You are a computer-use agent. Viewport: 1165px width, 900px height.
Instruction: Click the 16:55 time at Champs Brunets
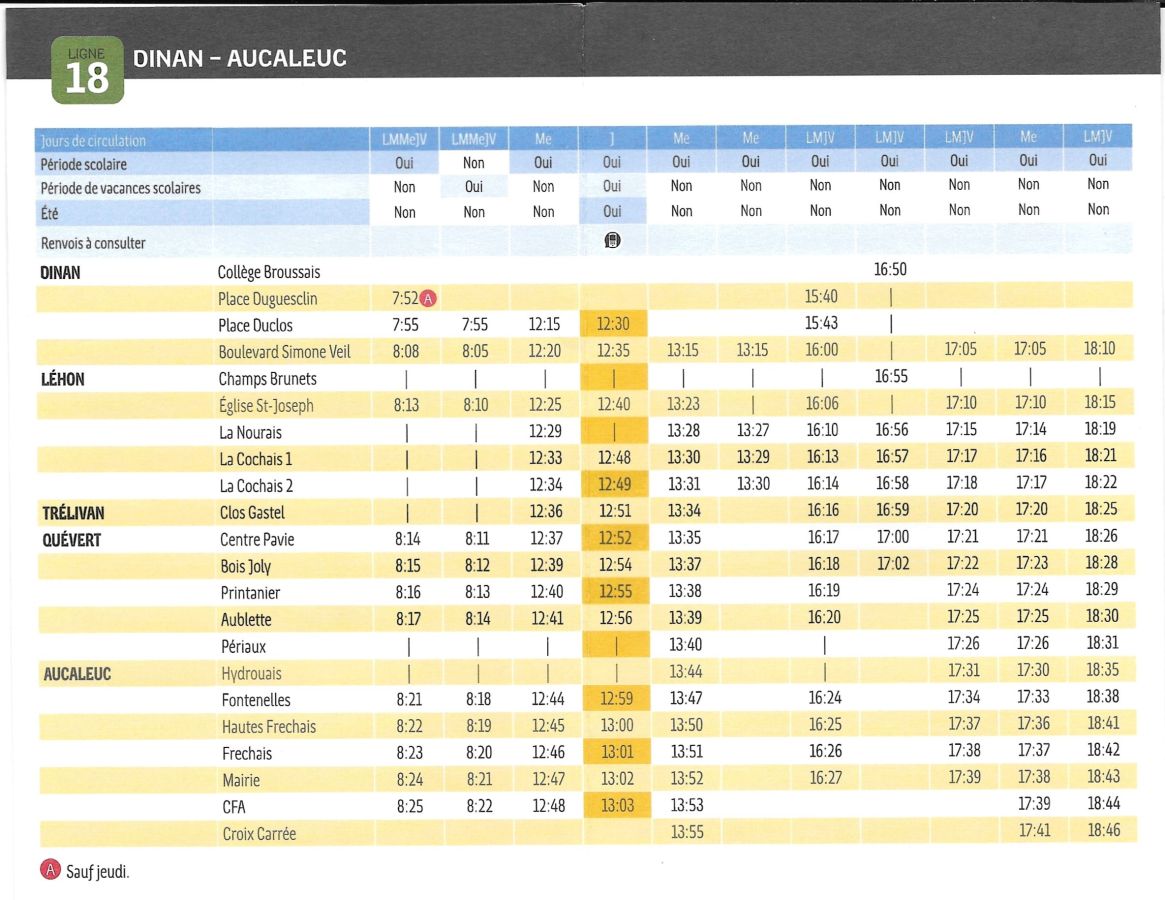tap(891, 376)
